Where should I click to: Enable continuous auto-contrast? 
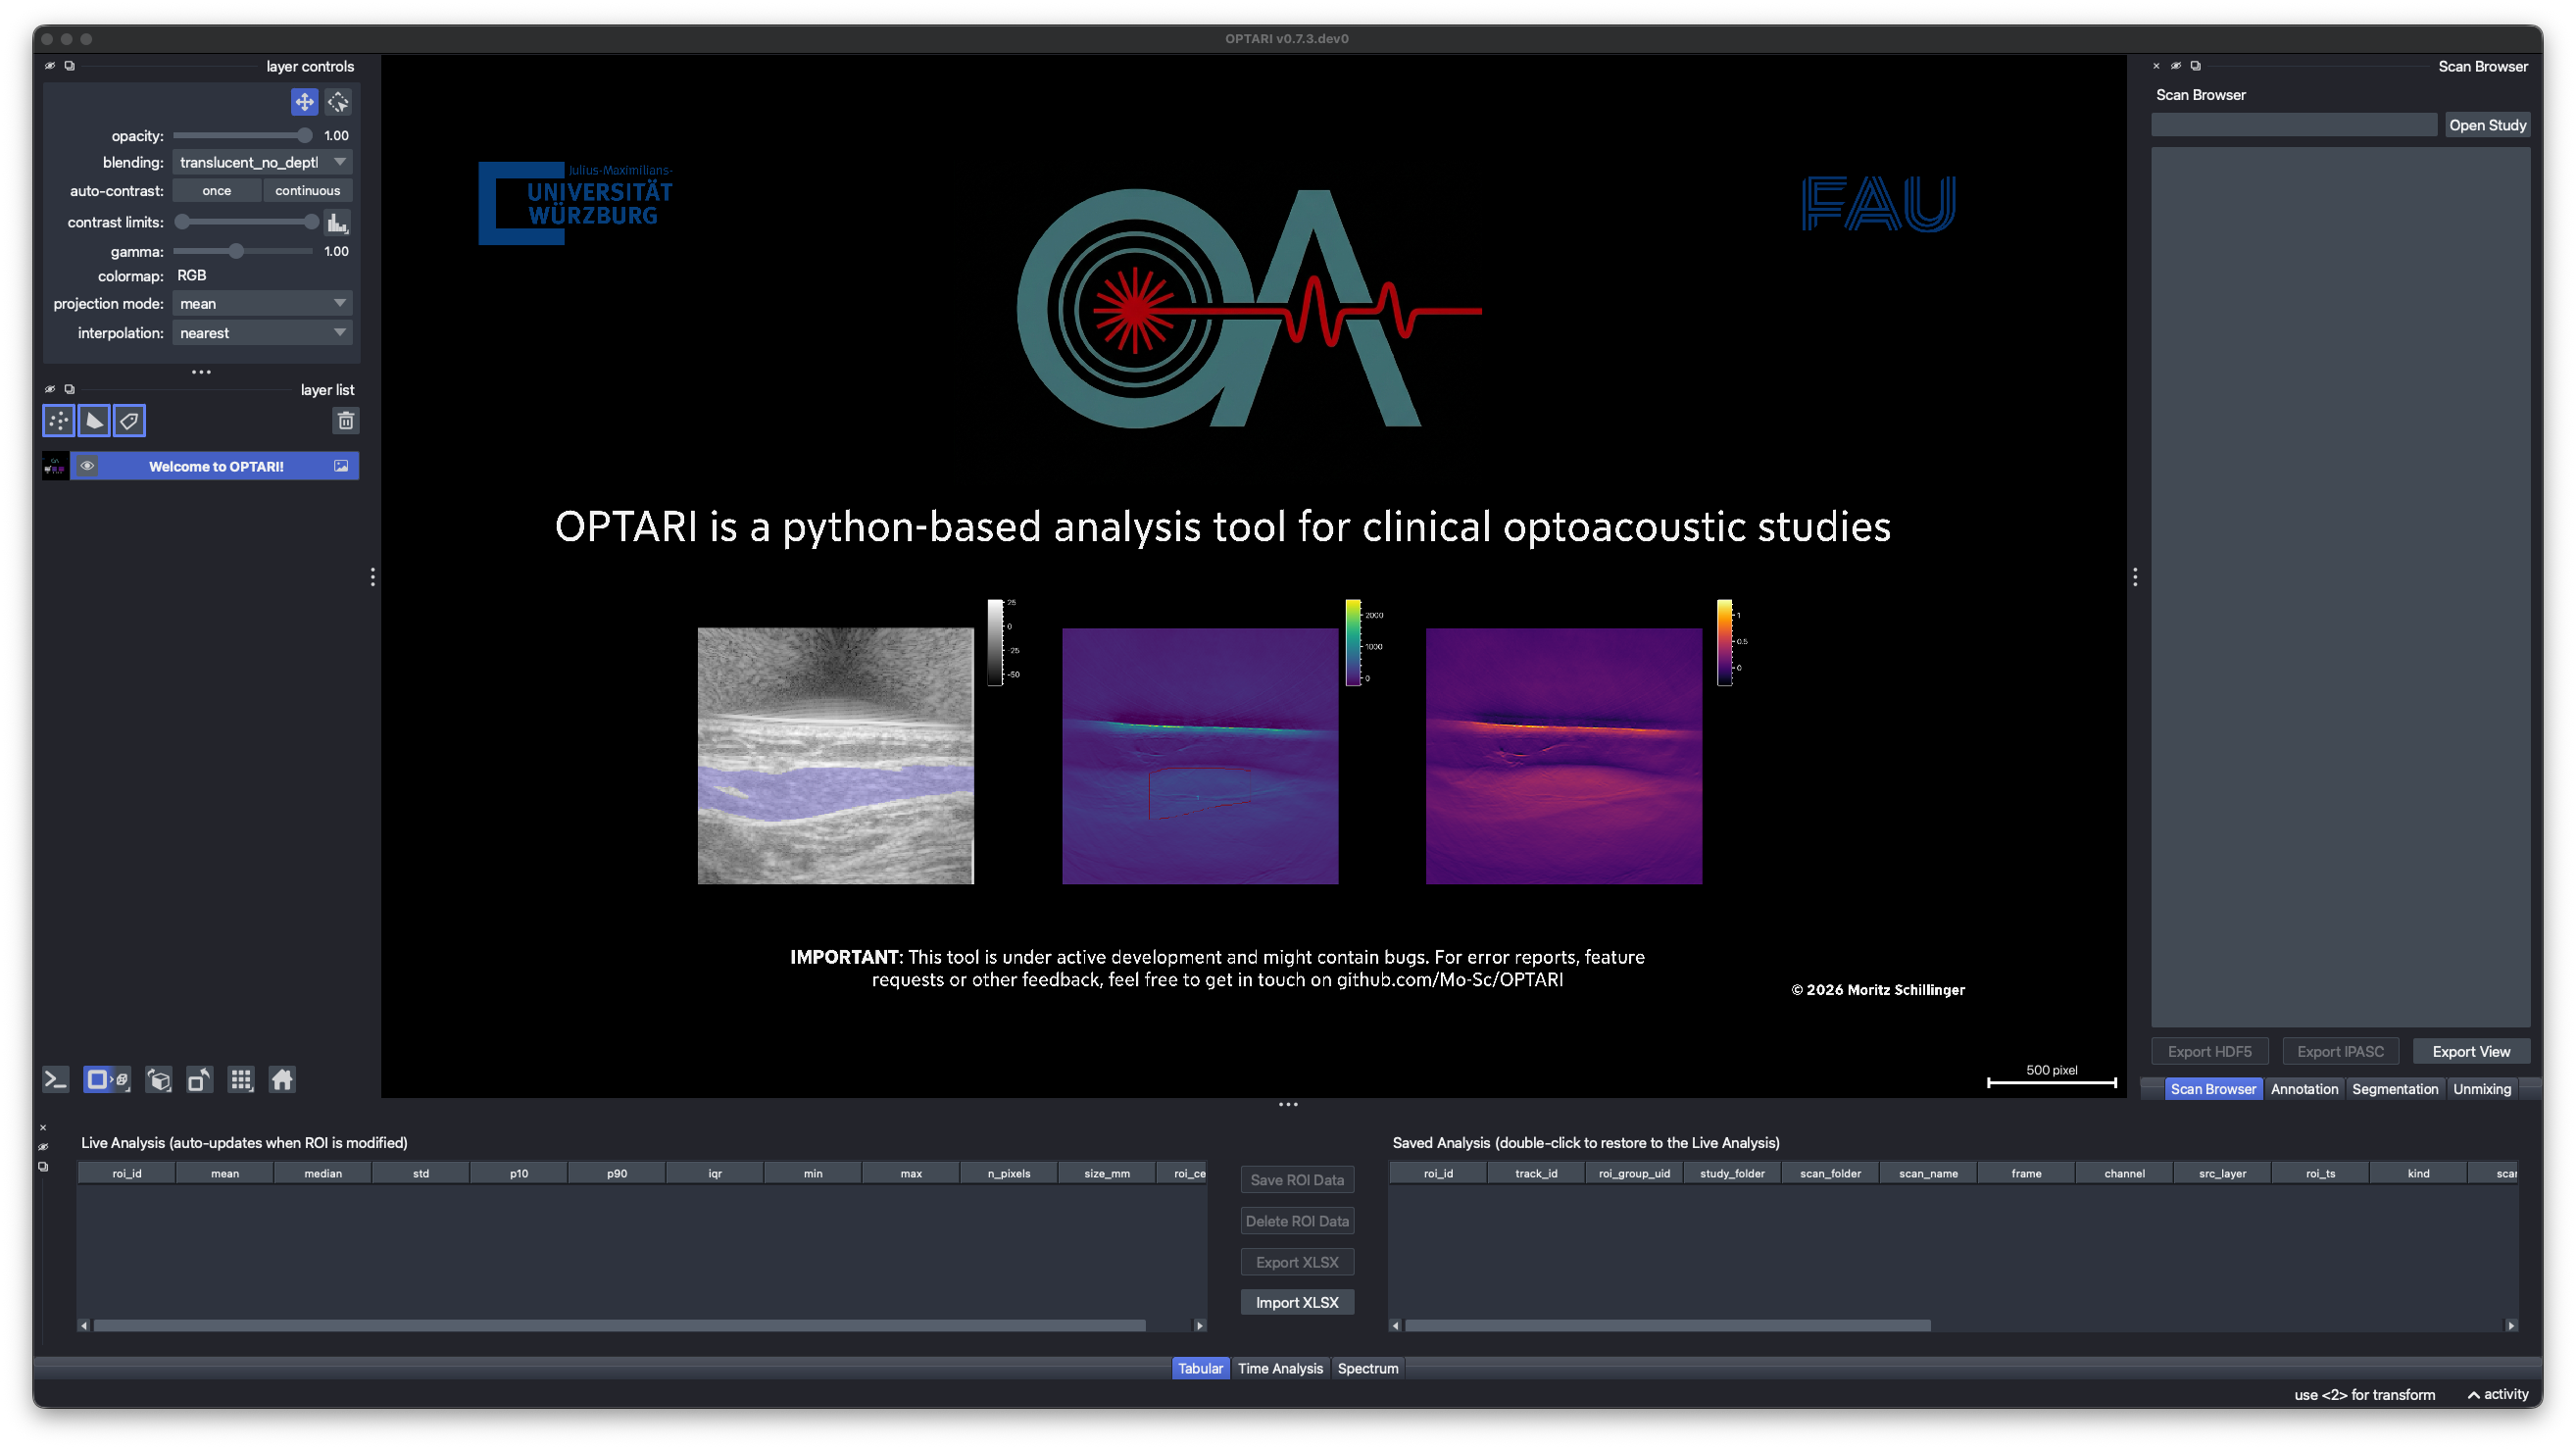(x=307, y=190)
